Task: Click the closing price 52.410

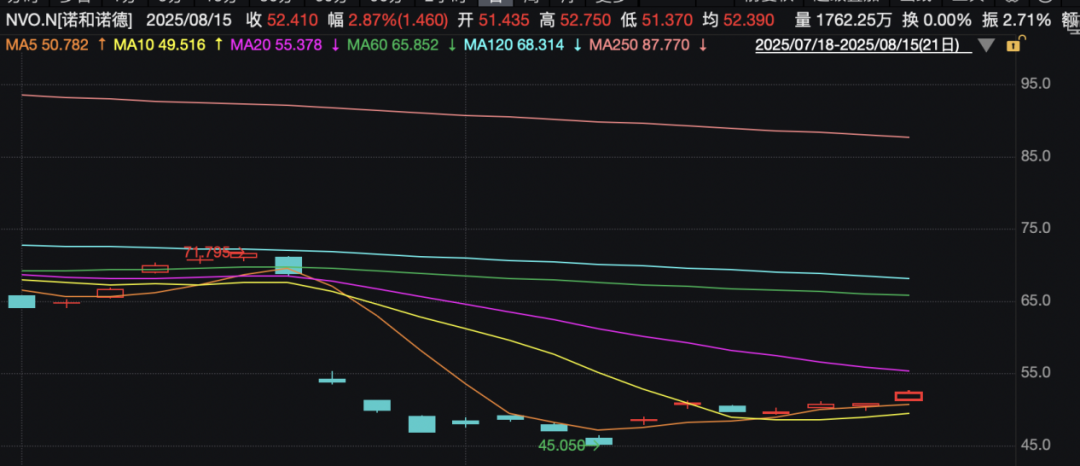Action: [291, 20]
